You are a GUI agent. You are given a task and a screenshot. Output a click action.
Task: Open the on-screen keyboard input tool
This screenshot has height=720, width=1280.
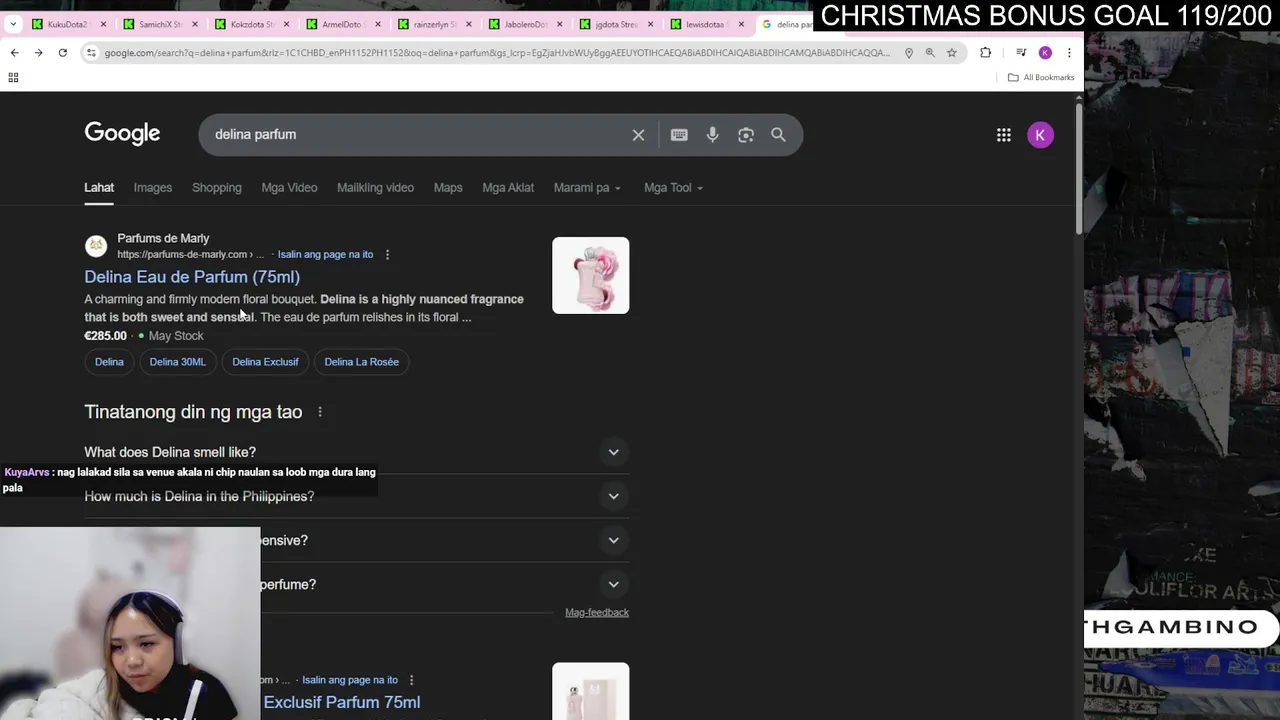(x=679, y=135)
